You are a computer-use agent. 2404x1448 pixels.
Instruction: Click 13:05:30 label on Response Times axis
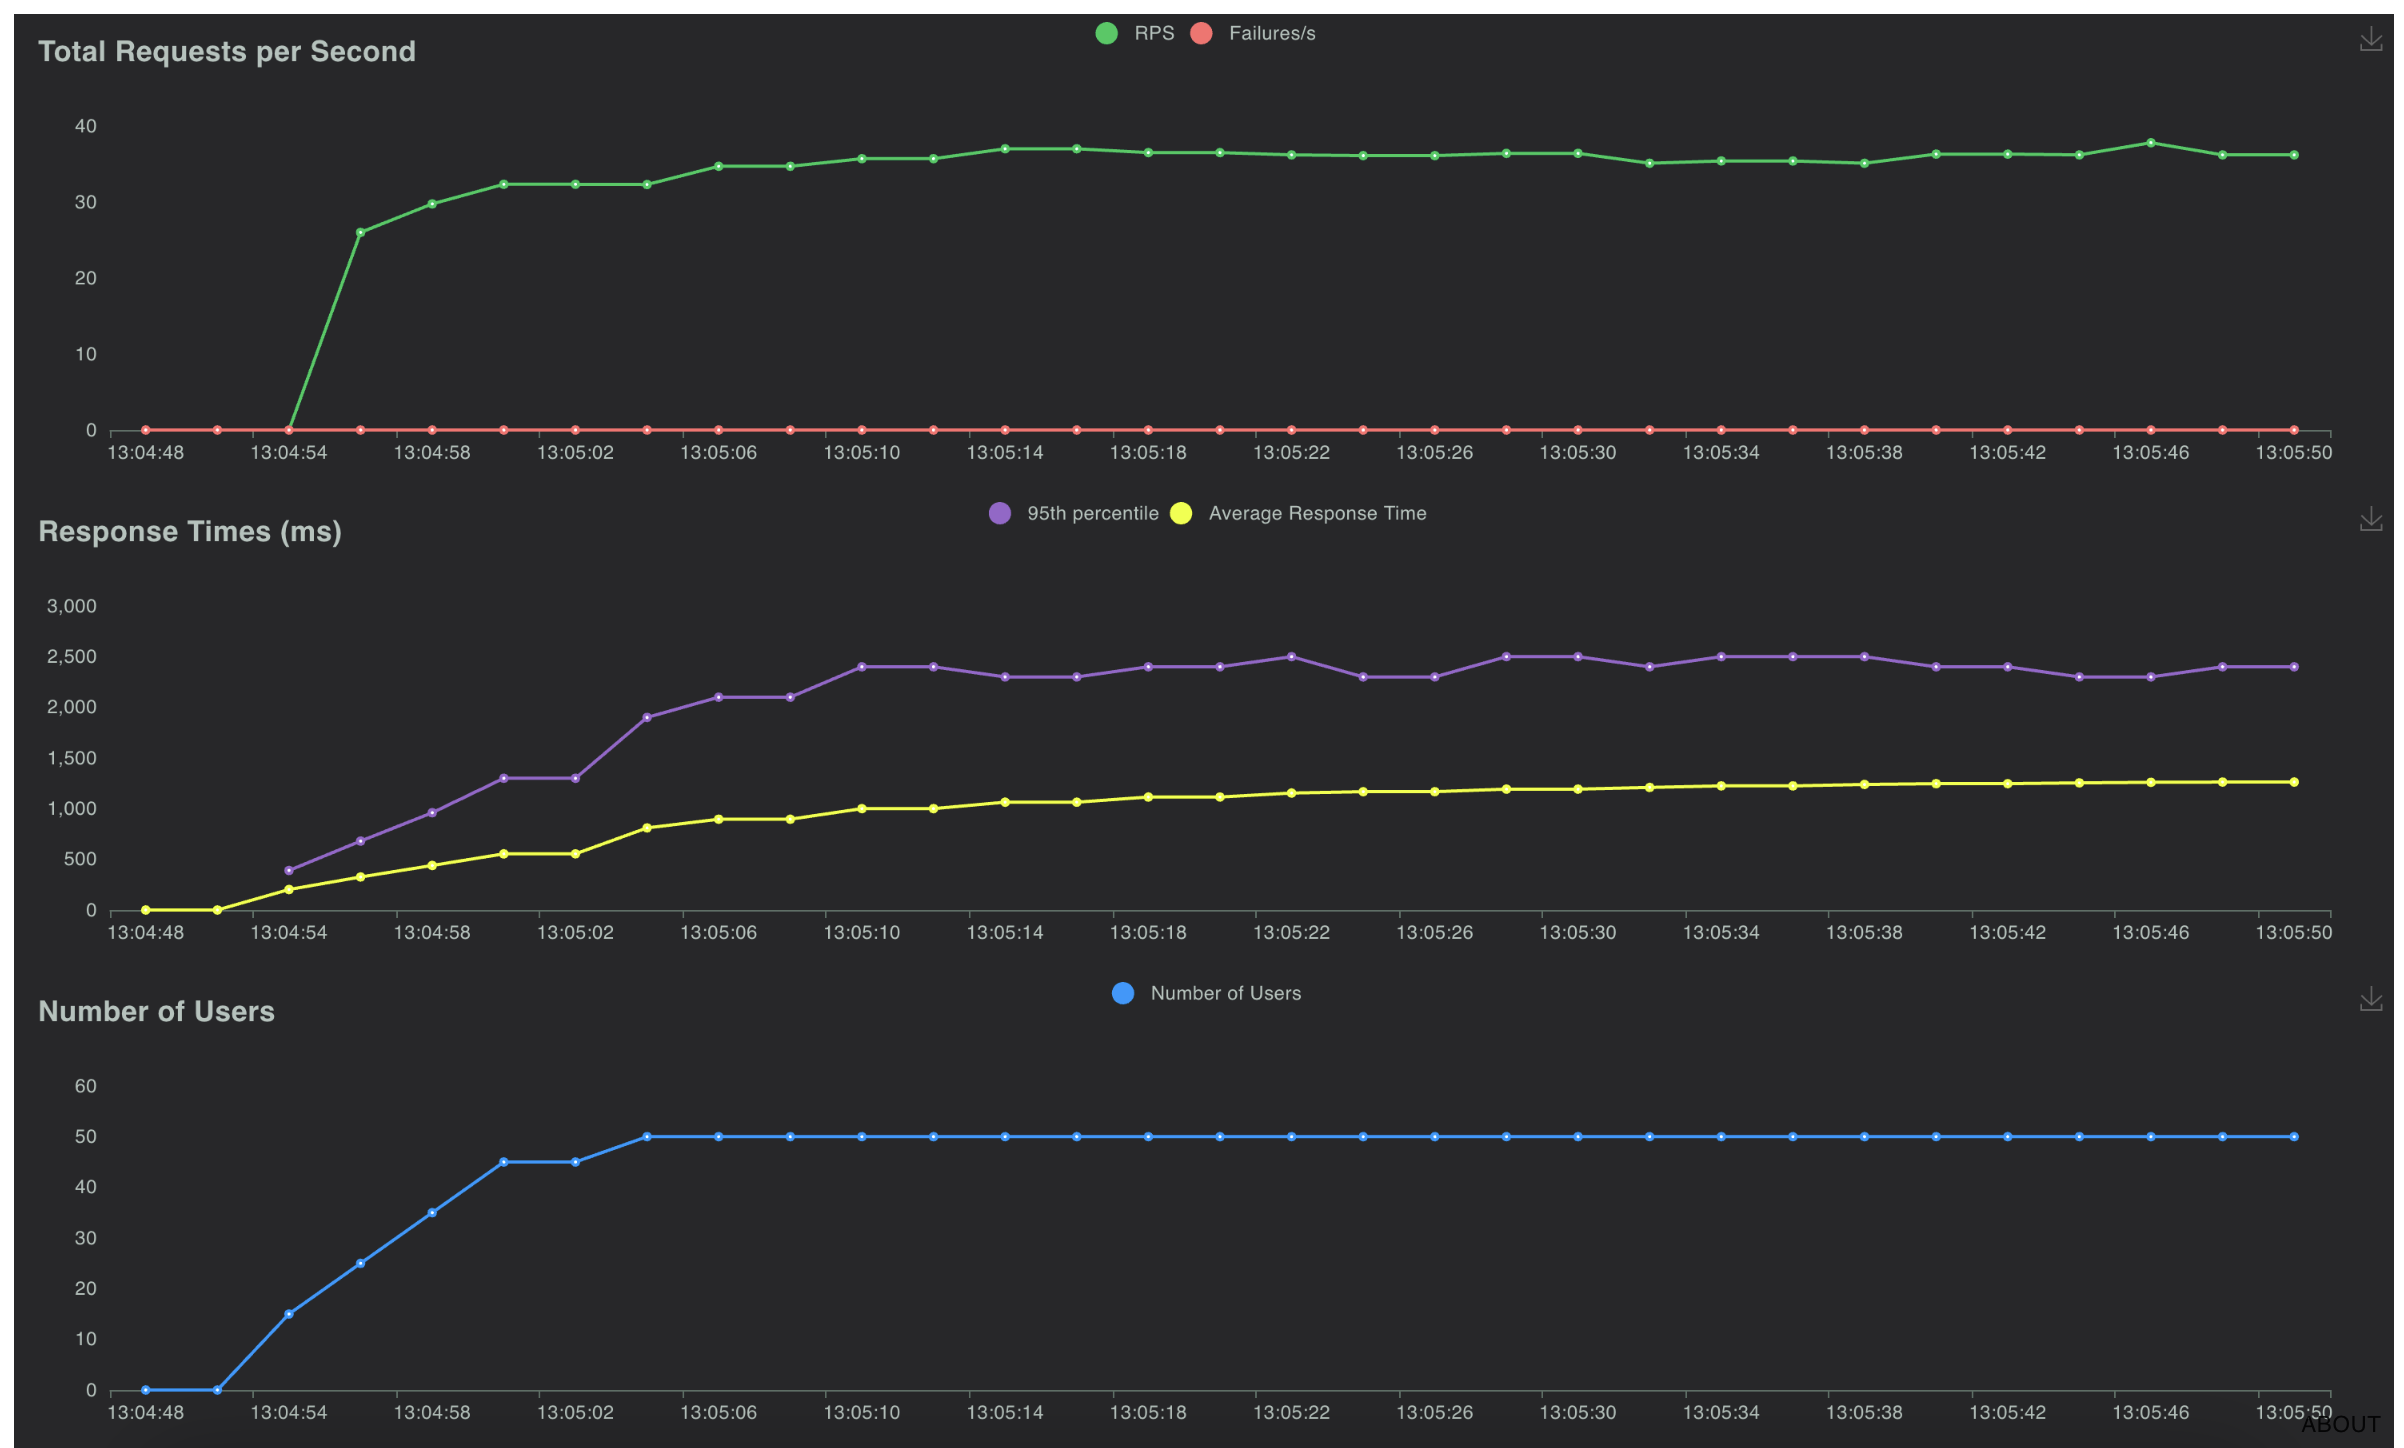1577,933
